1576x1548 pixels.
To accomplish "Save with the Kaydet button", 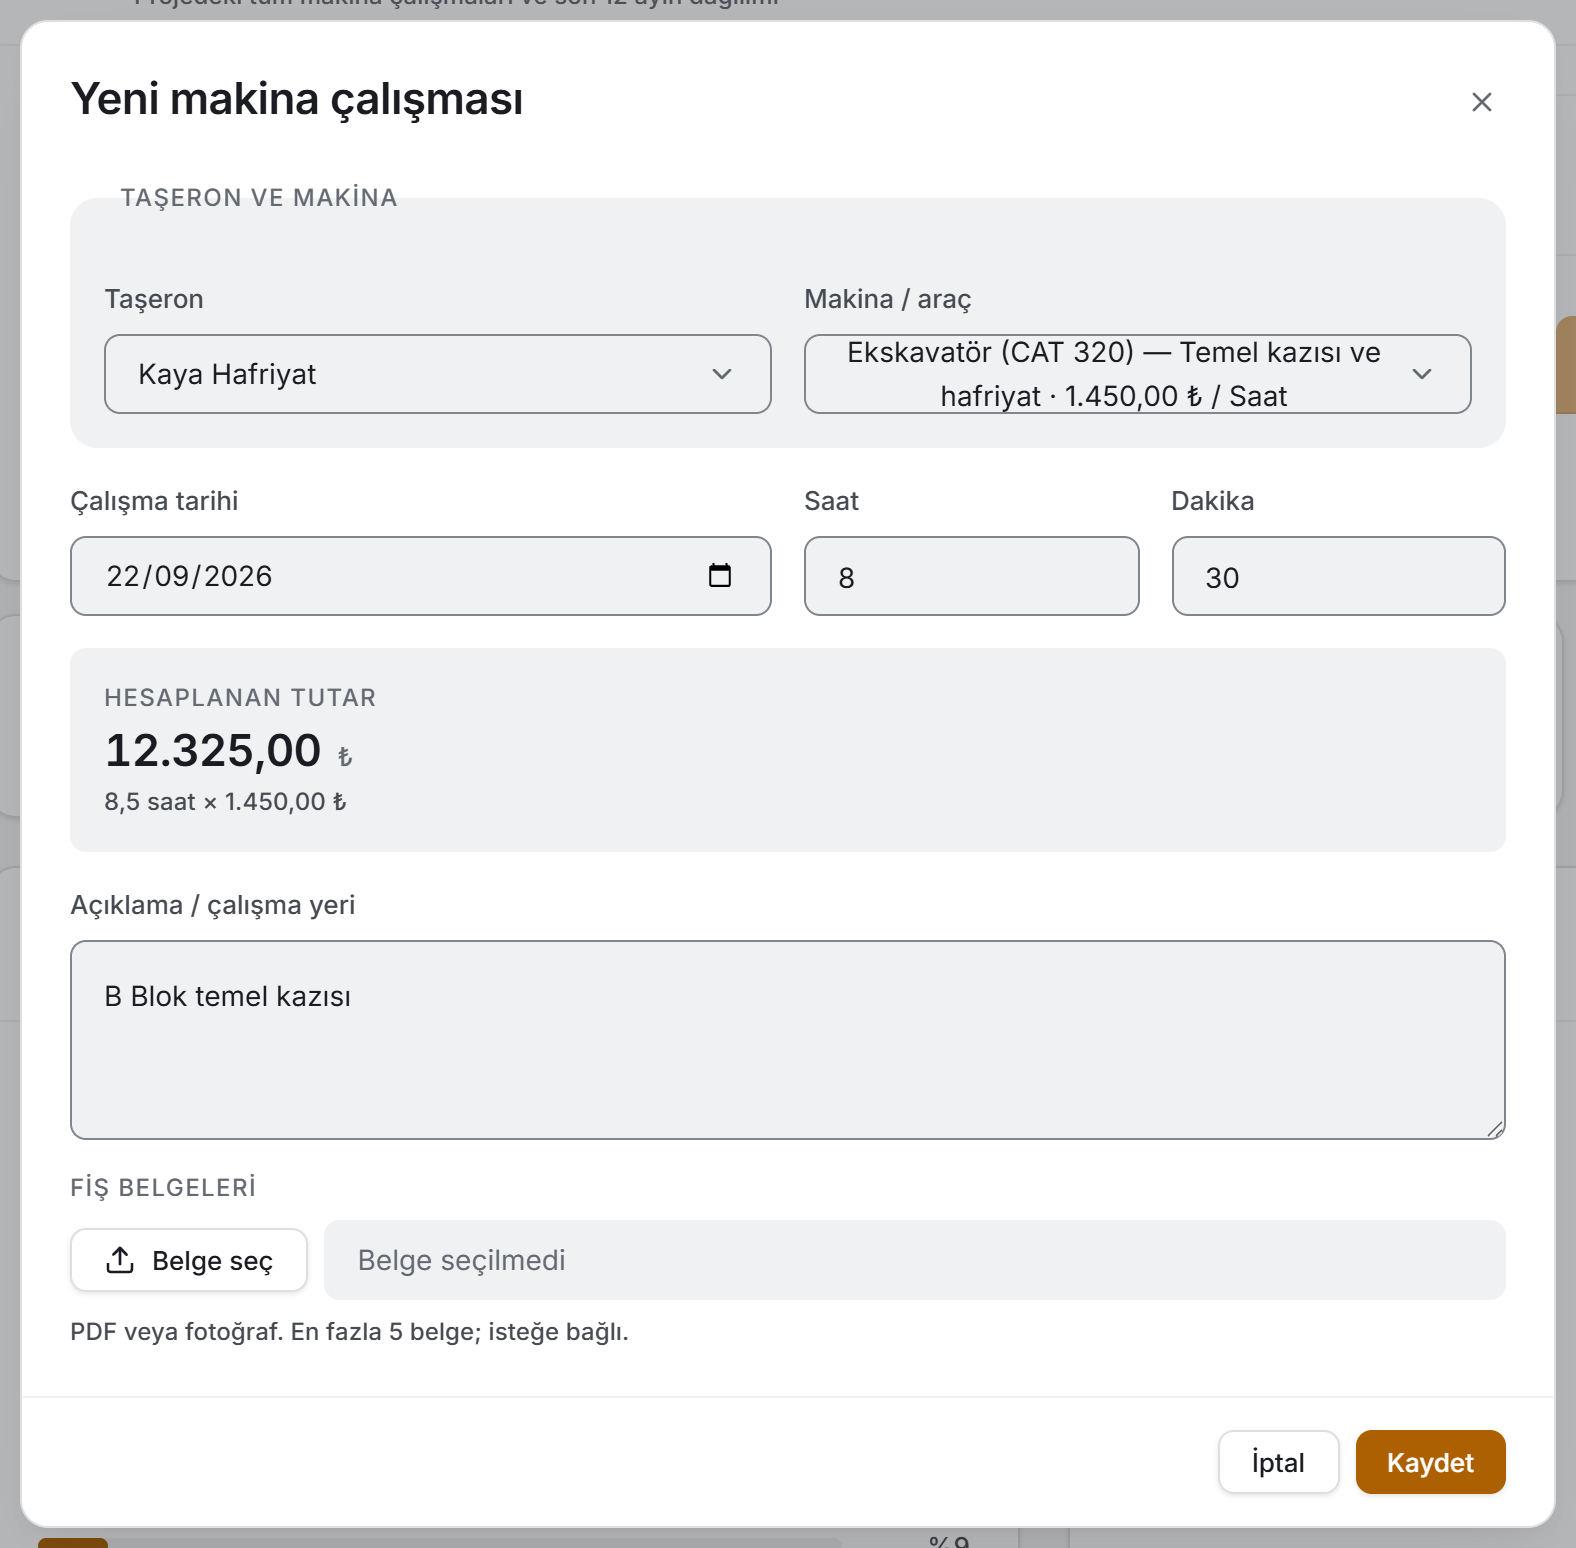I will (x=1430, y=1462).
